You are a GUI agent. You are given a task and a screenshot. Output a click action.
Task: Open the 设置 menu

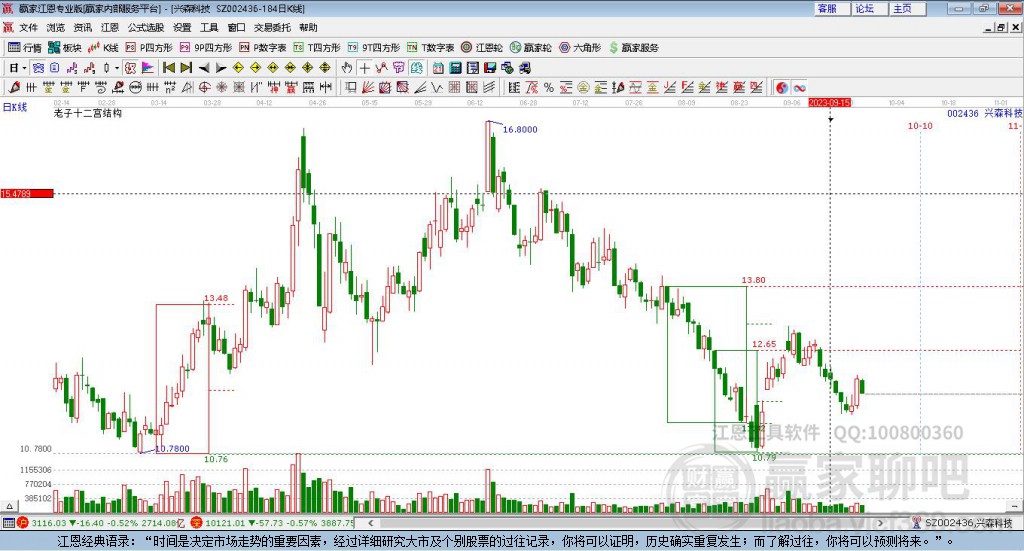(x=182, y=27)
